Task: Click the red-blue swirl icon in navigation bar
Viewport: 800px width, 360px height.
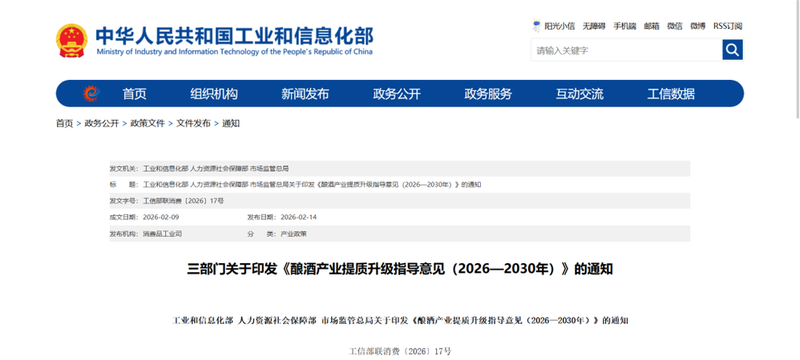Action: 91,94
